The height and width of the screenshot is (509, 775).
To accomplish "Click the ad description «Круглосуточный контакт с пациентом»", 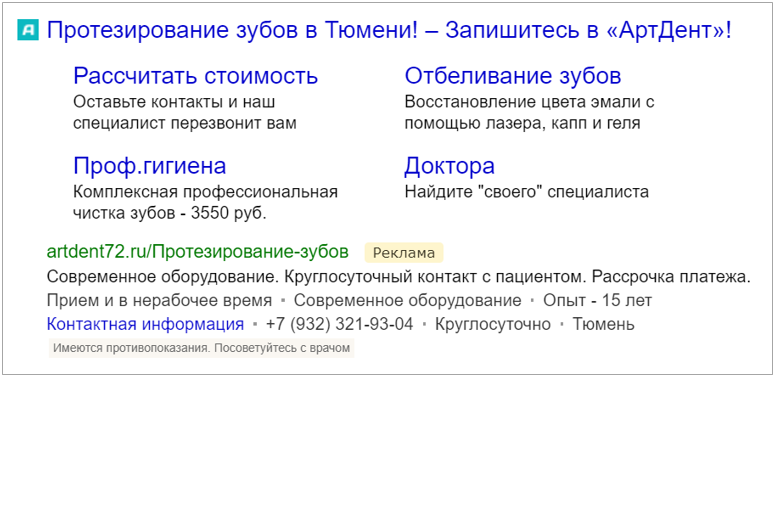I will click(x=435, y=277).
